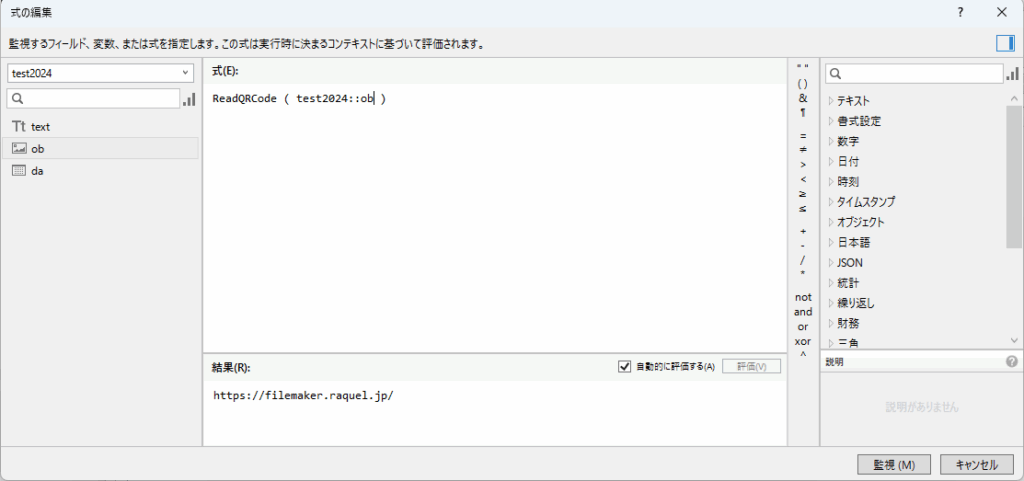Select the date field icon for da
Screen dimensions: 1024x481
point(19,171)
